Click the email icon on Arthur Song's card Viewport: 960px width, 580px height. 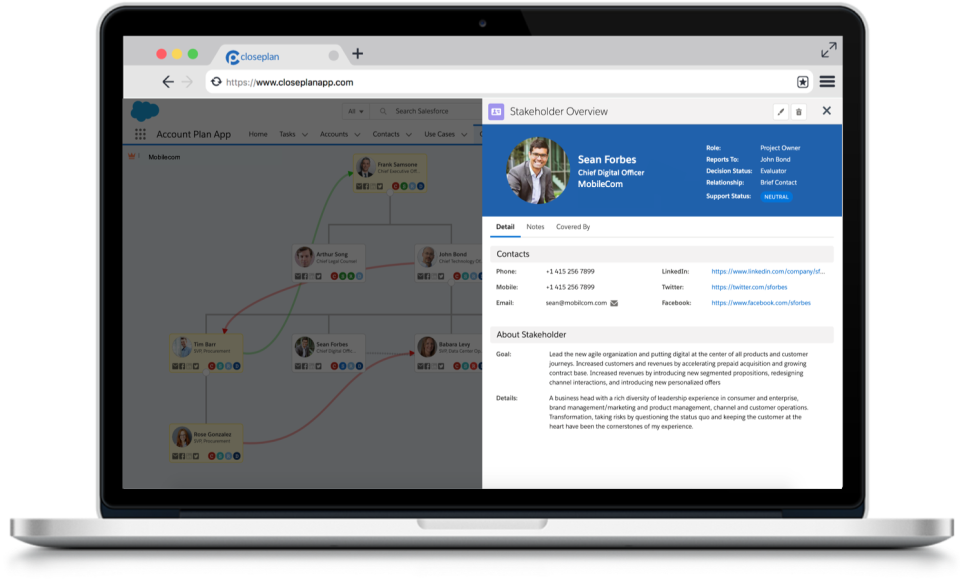(298, 276)
